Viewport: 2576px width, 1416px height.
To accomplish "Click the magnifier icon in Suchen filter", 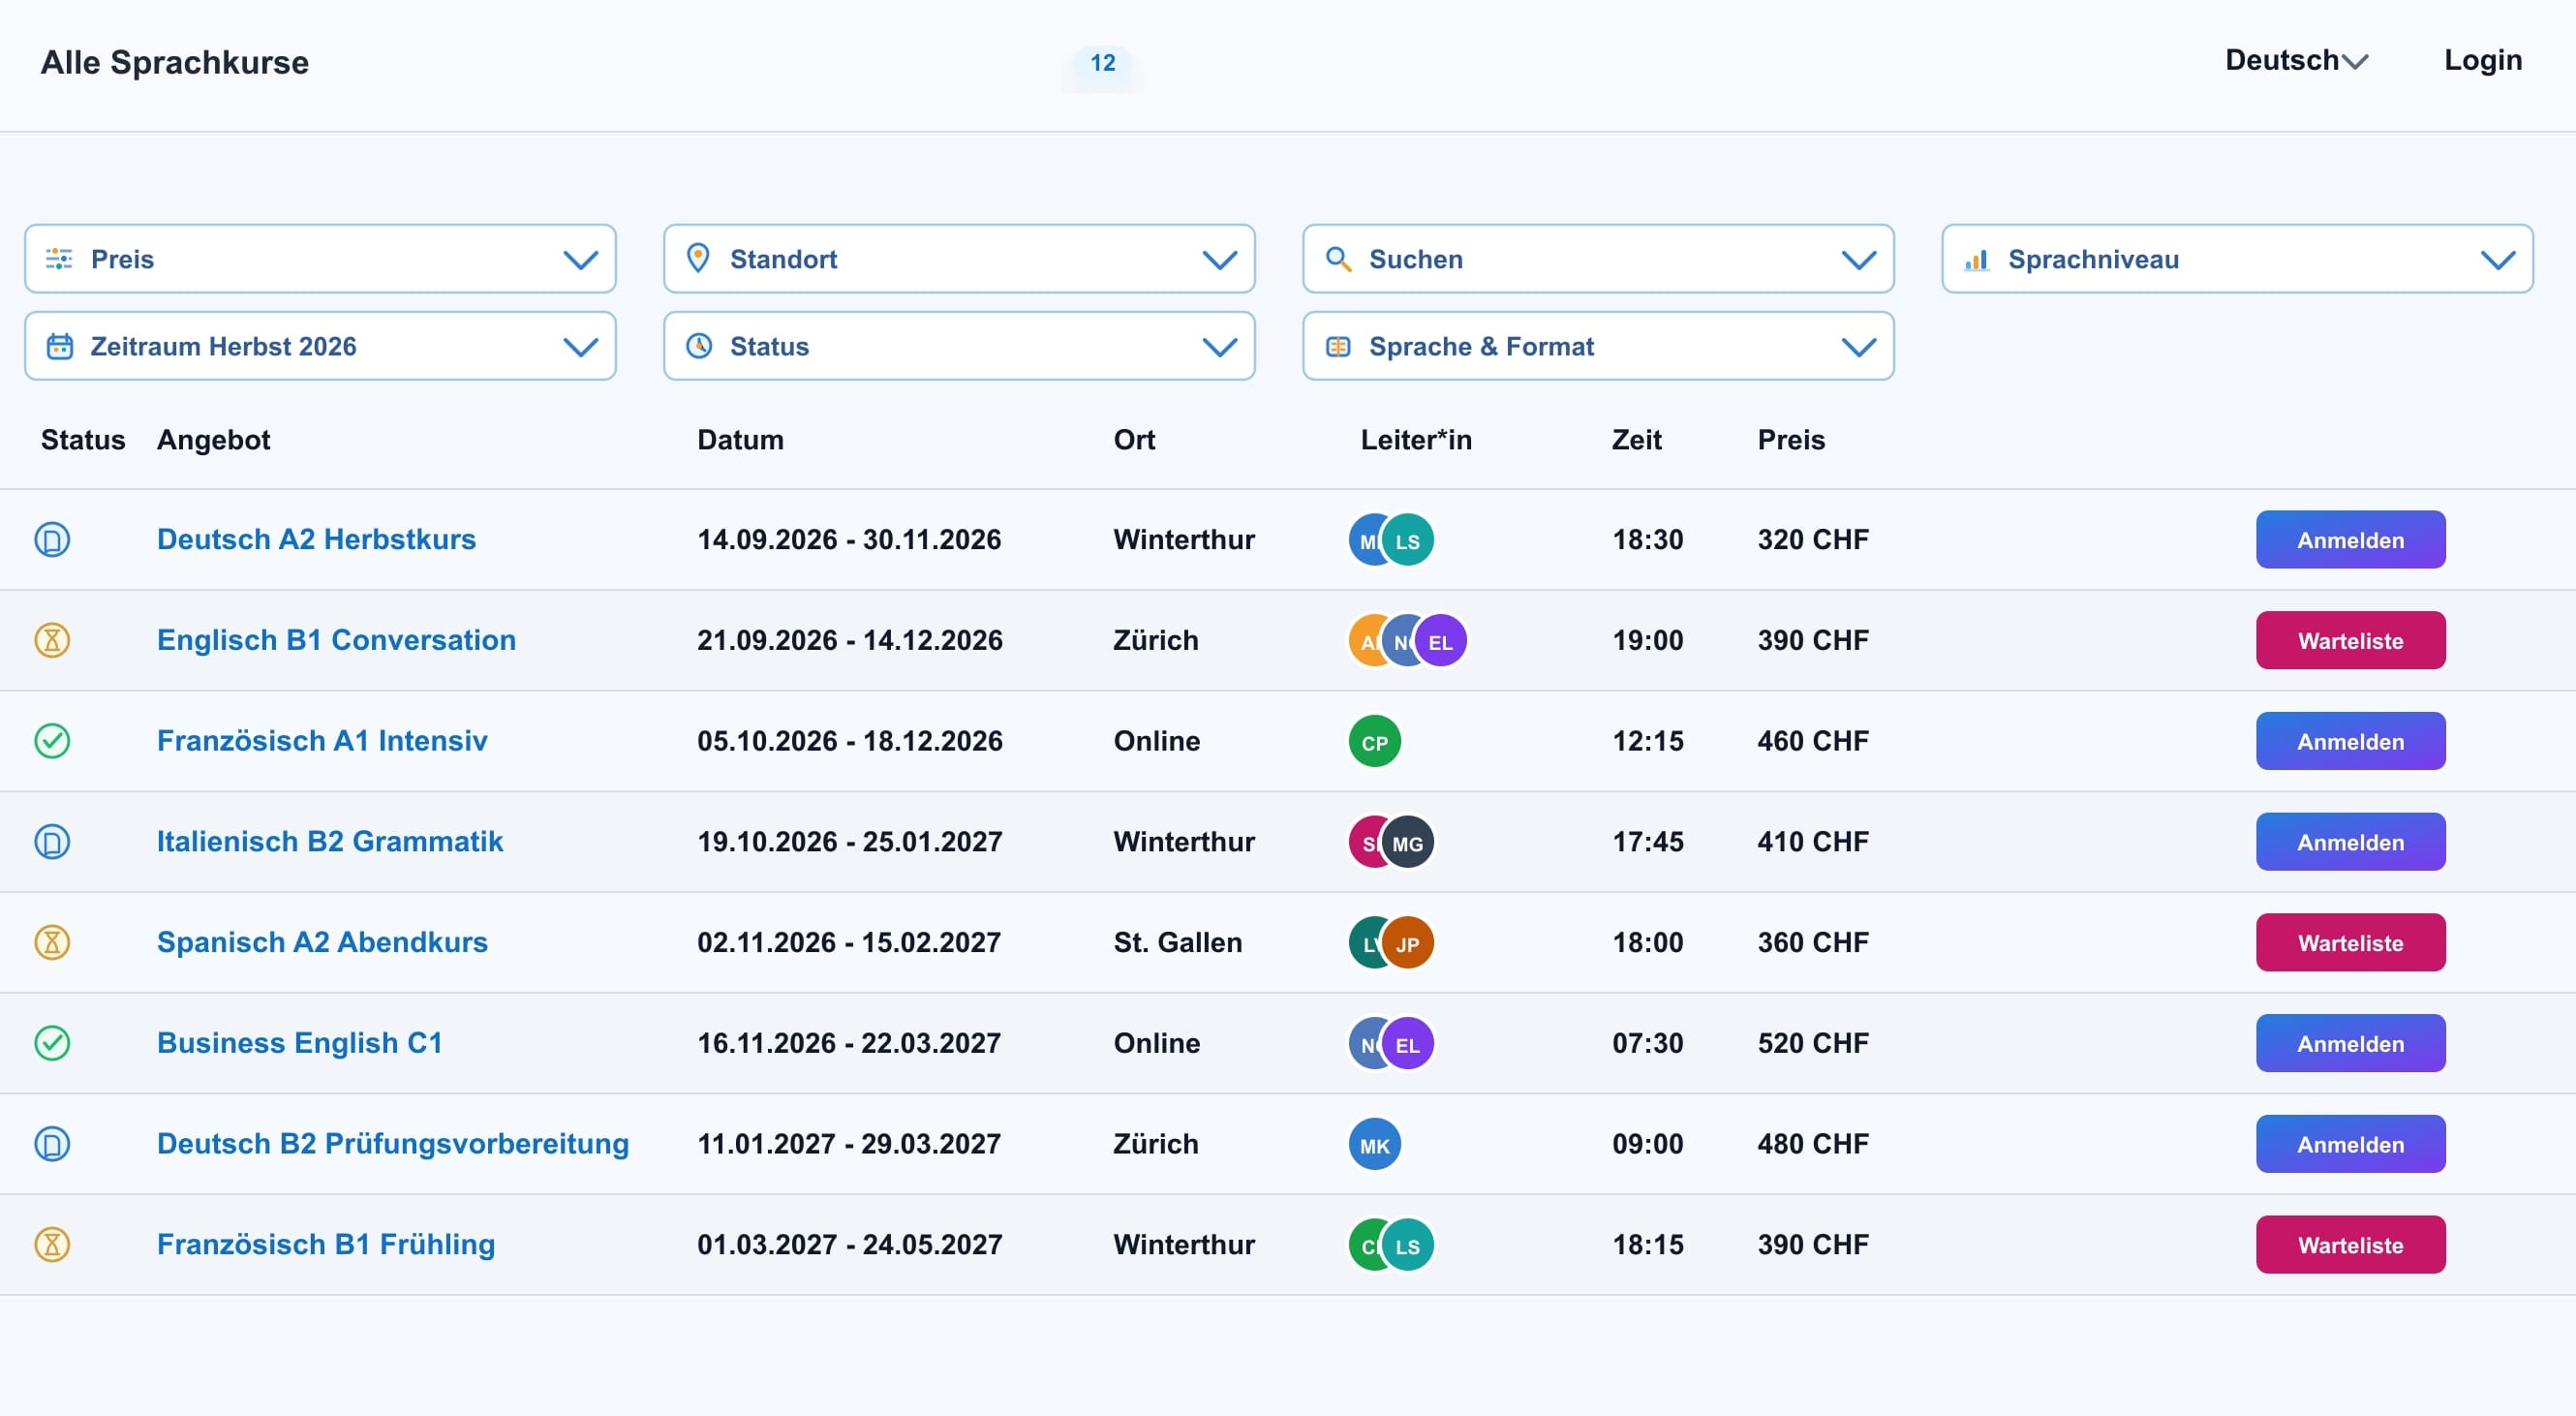I will pyautogui.click(x=1338, y=259).
